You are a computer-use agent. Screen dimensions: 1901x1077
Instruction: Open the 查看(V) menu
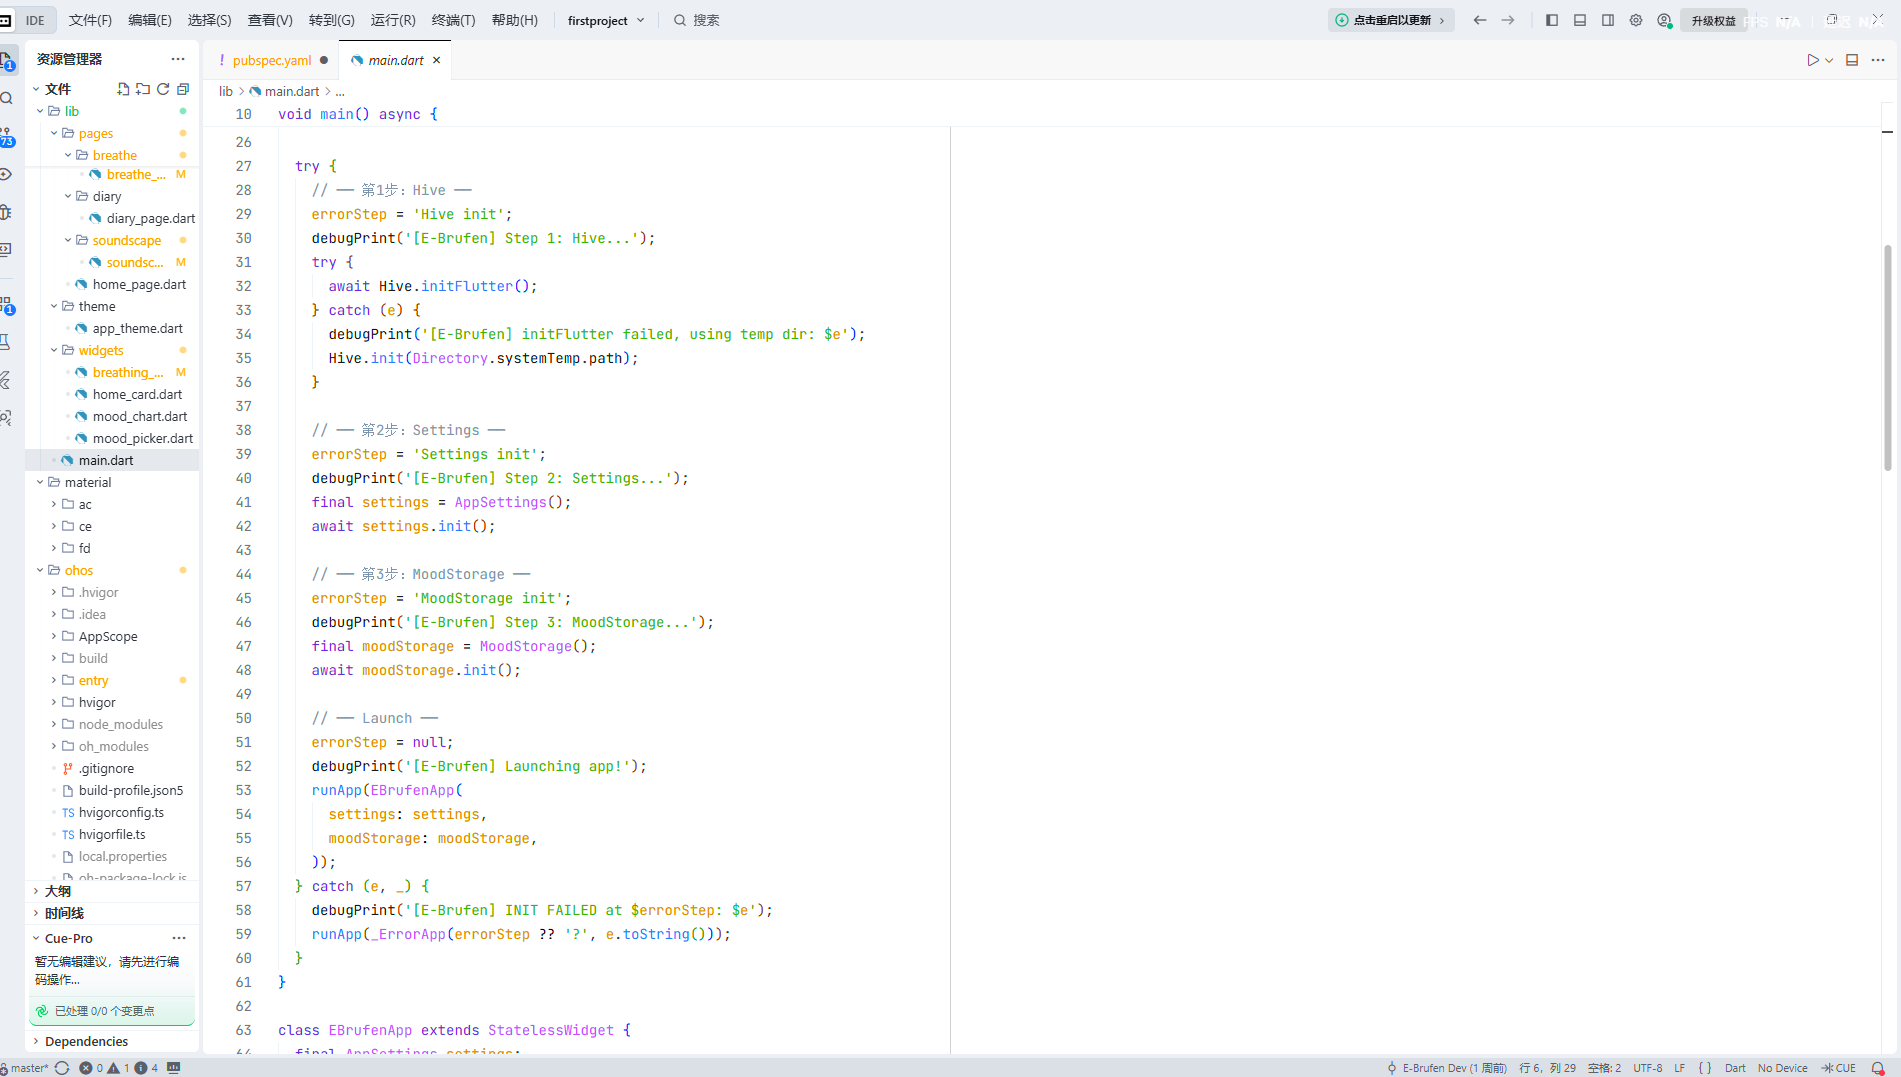(x=270, y=20)
